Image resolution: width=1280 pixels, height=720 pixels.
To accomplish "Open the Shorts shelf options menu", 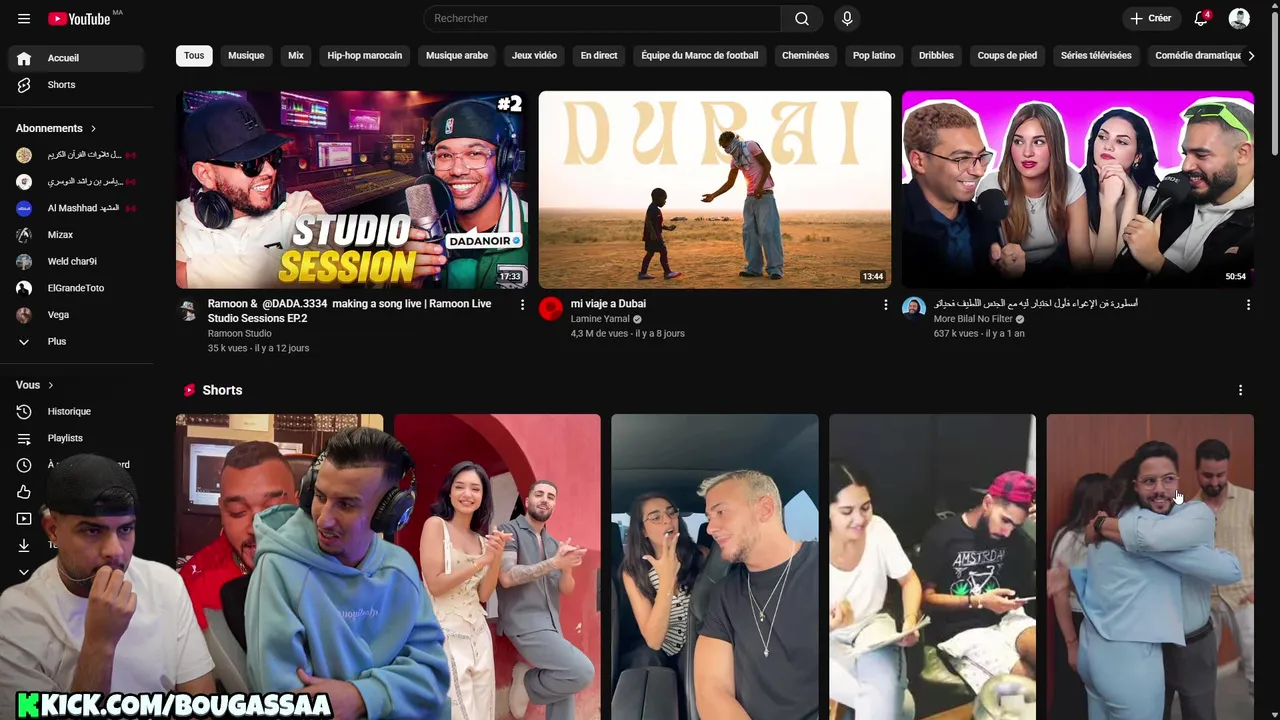I will 1240,390.
